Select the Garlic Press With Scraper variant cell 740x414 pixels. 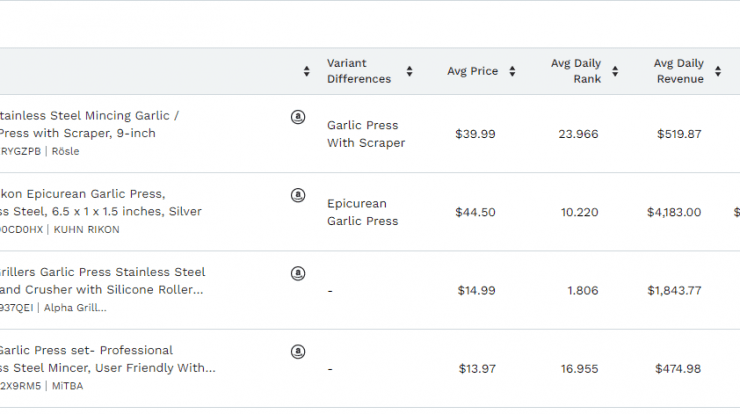366,134
